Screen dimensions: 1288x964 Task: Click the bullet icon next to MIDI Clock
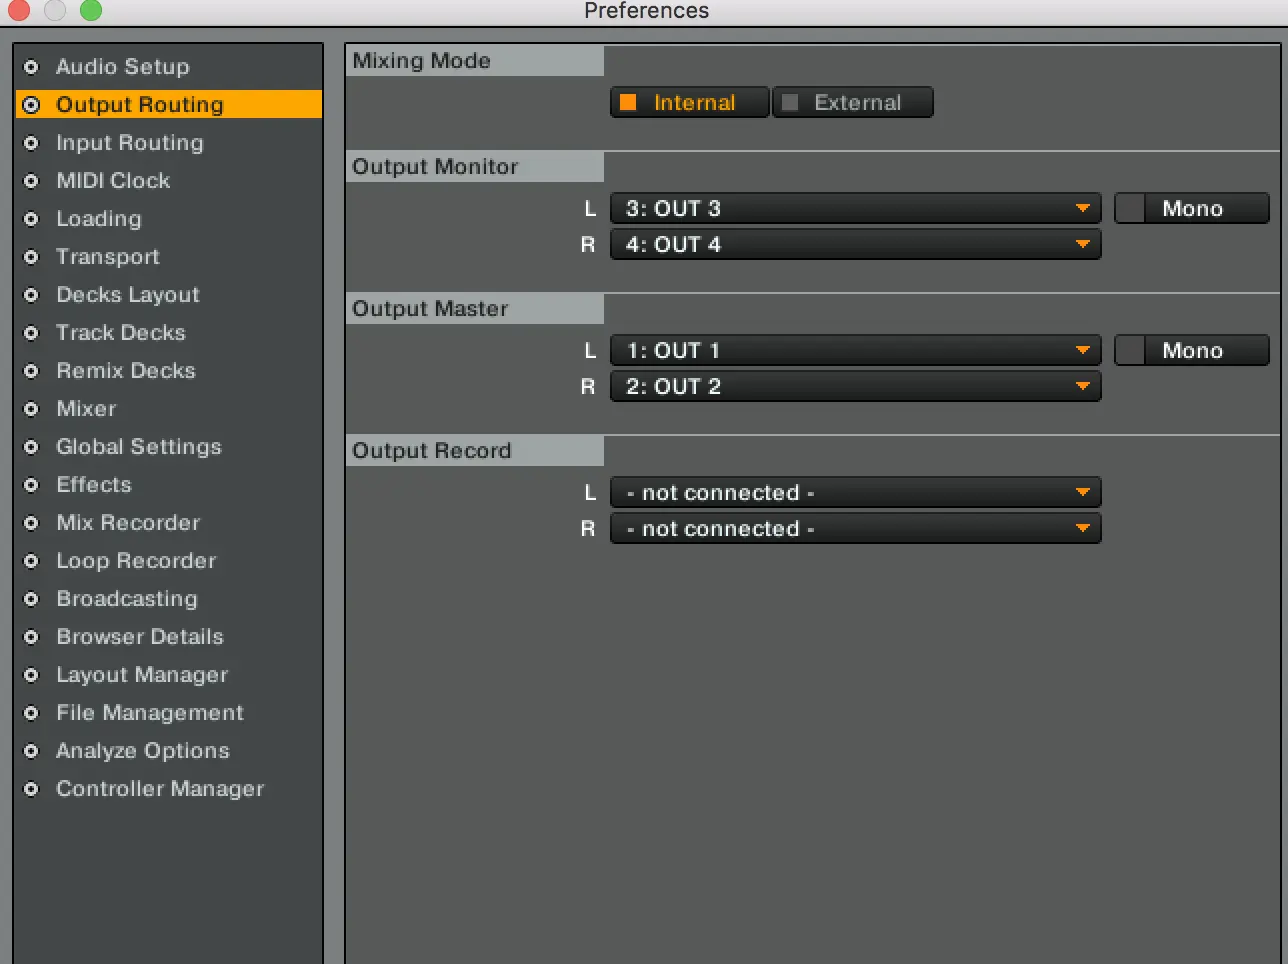click(31, 181)
